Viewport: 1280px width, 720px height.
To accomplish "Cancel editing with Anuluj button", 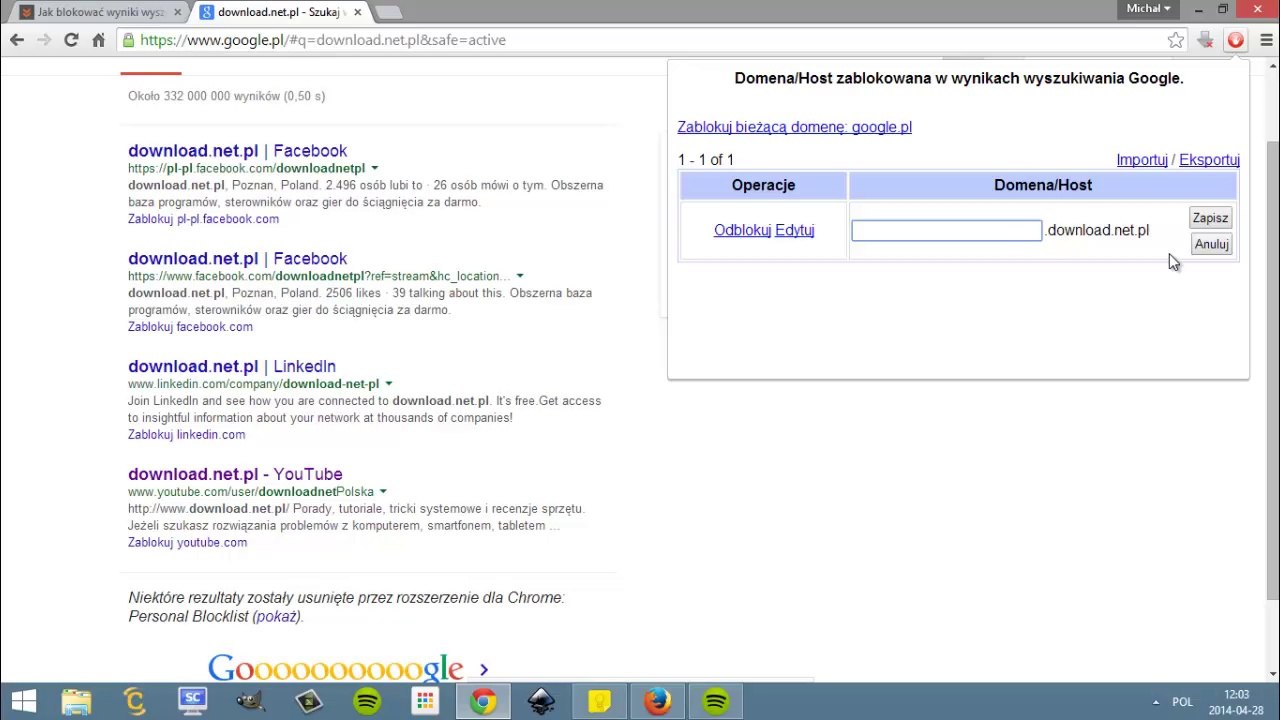I will (x=1211, y=244).
